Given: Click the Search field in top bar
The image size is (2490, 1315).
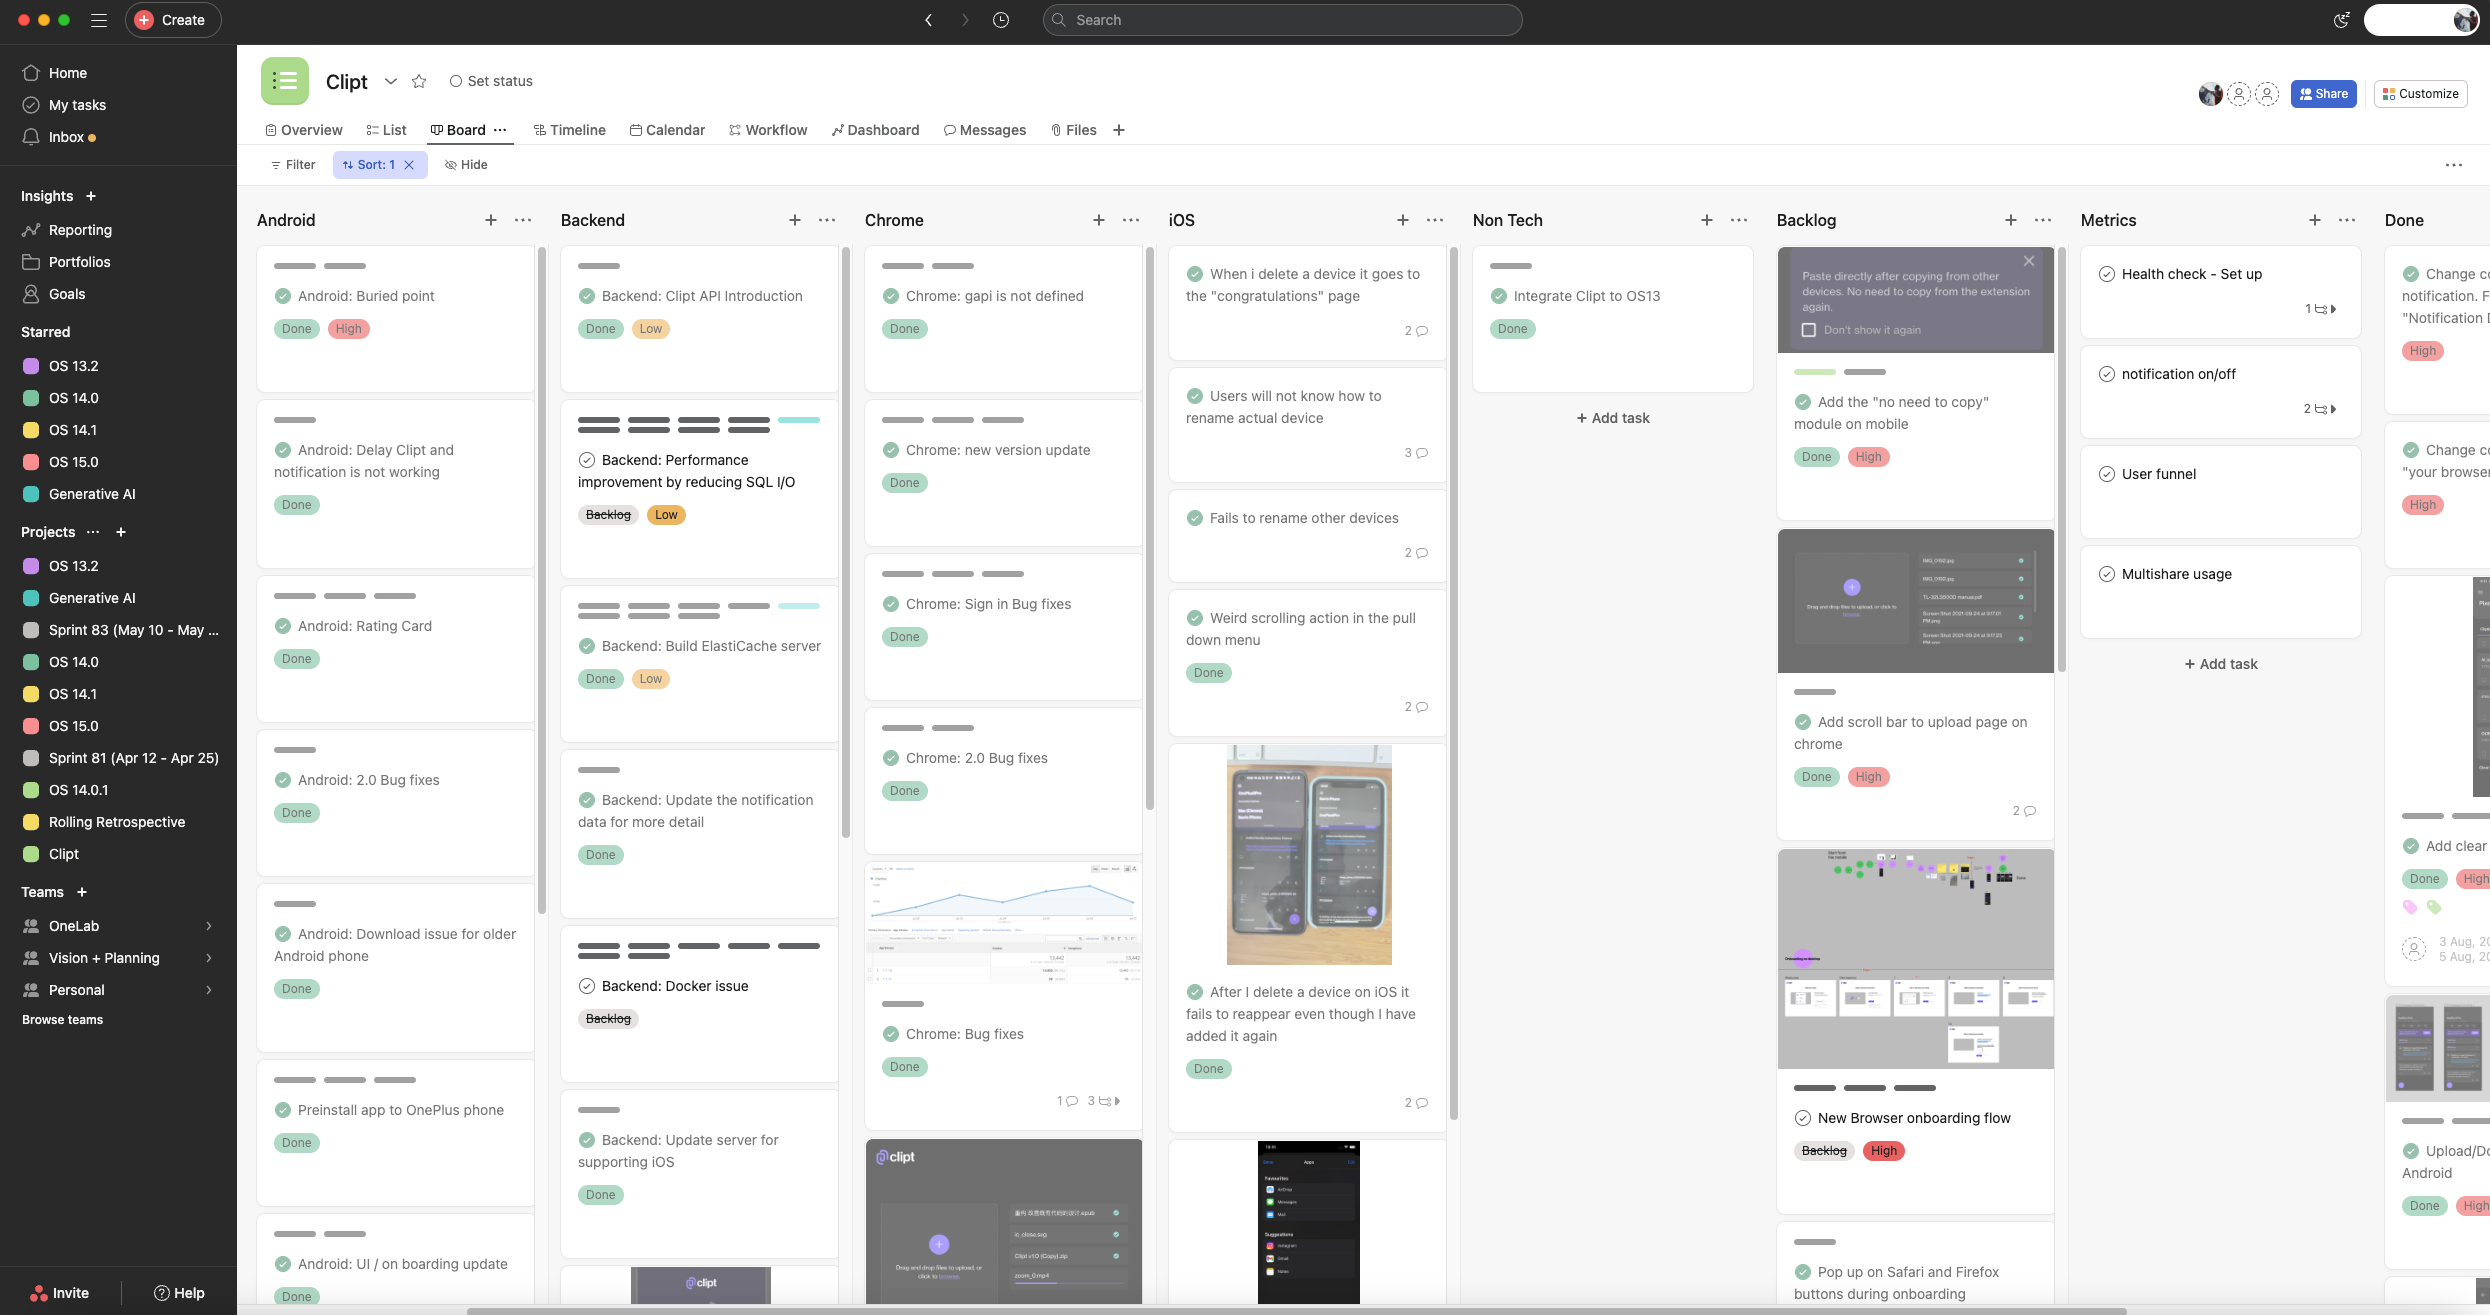Looking at the screenshot, I should pyautogui.click(x=1282, y=20).
